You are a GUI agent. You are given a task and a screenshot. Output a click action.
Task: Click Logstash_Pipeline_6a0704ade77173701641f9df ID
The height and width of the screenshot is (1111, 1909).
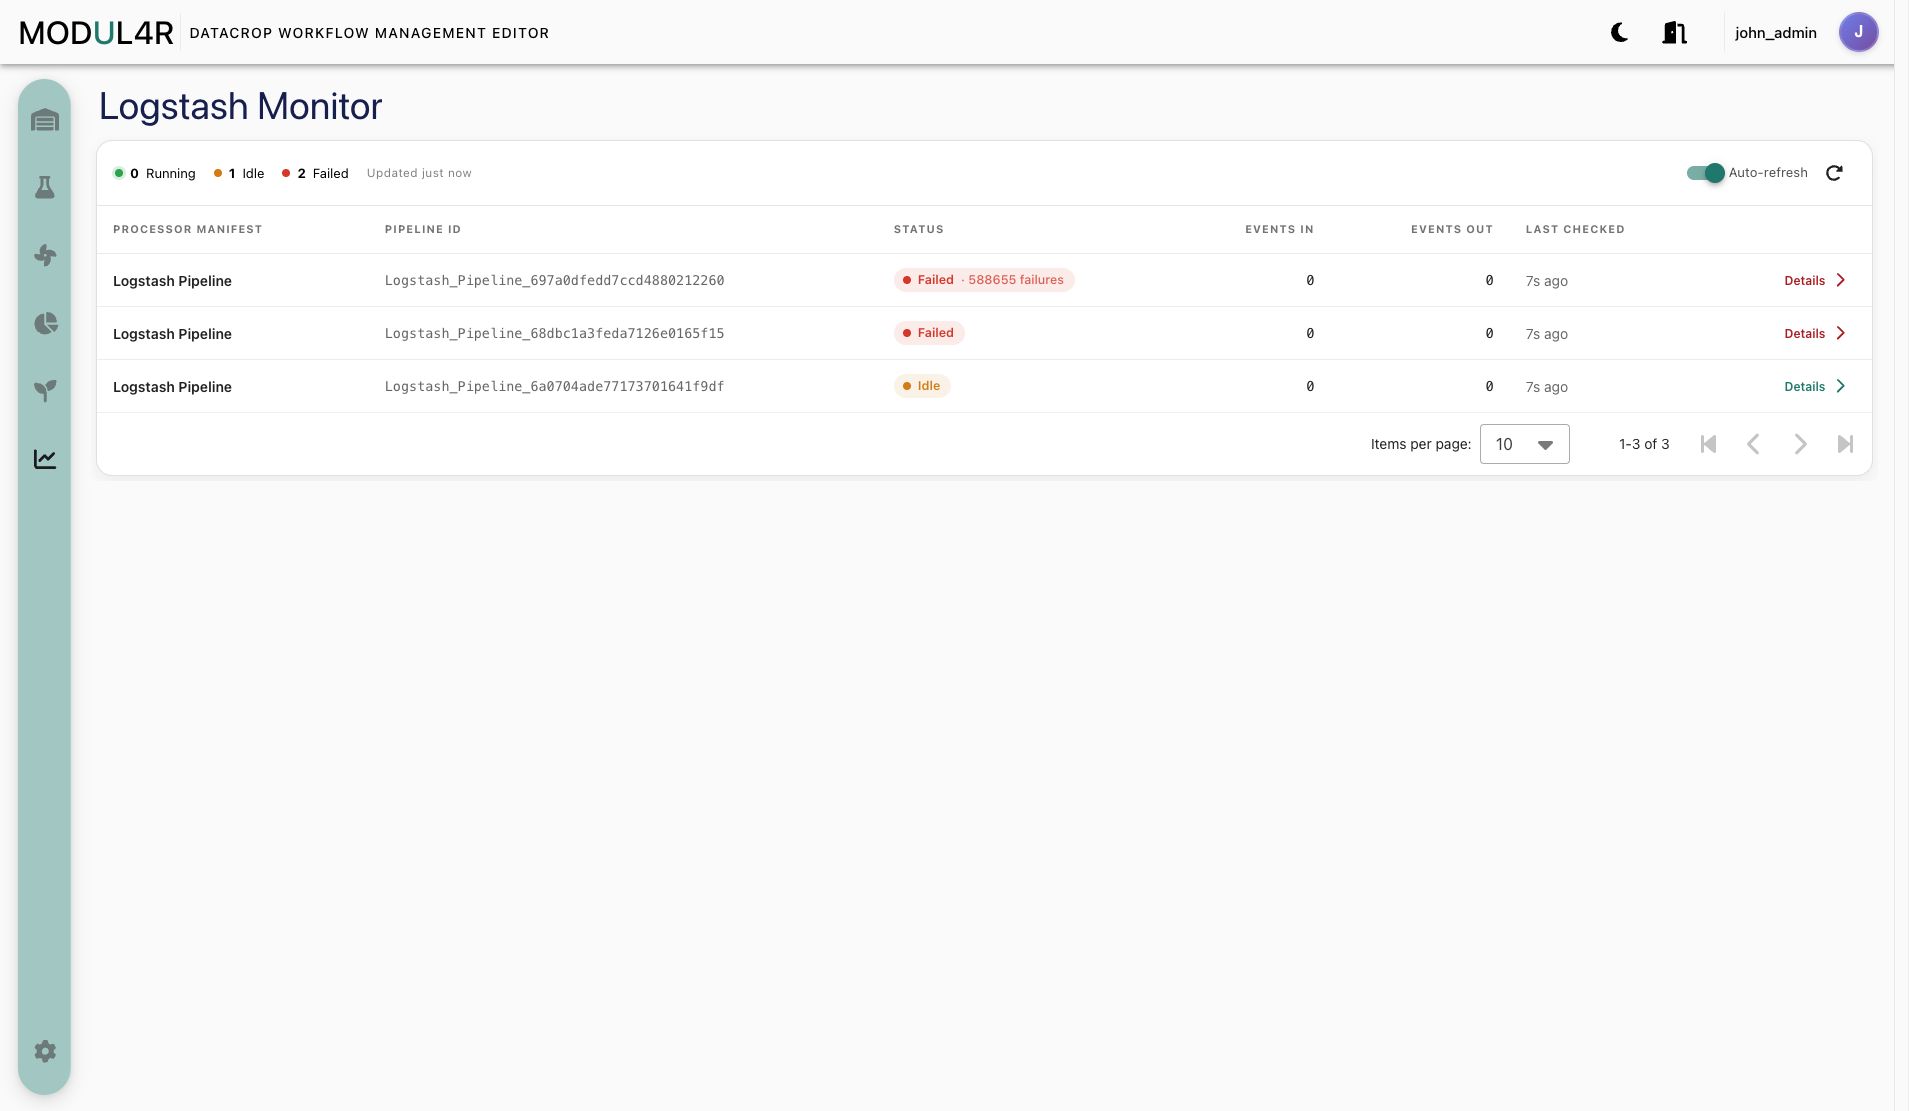pos(554,387)
